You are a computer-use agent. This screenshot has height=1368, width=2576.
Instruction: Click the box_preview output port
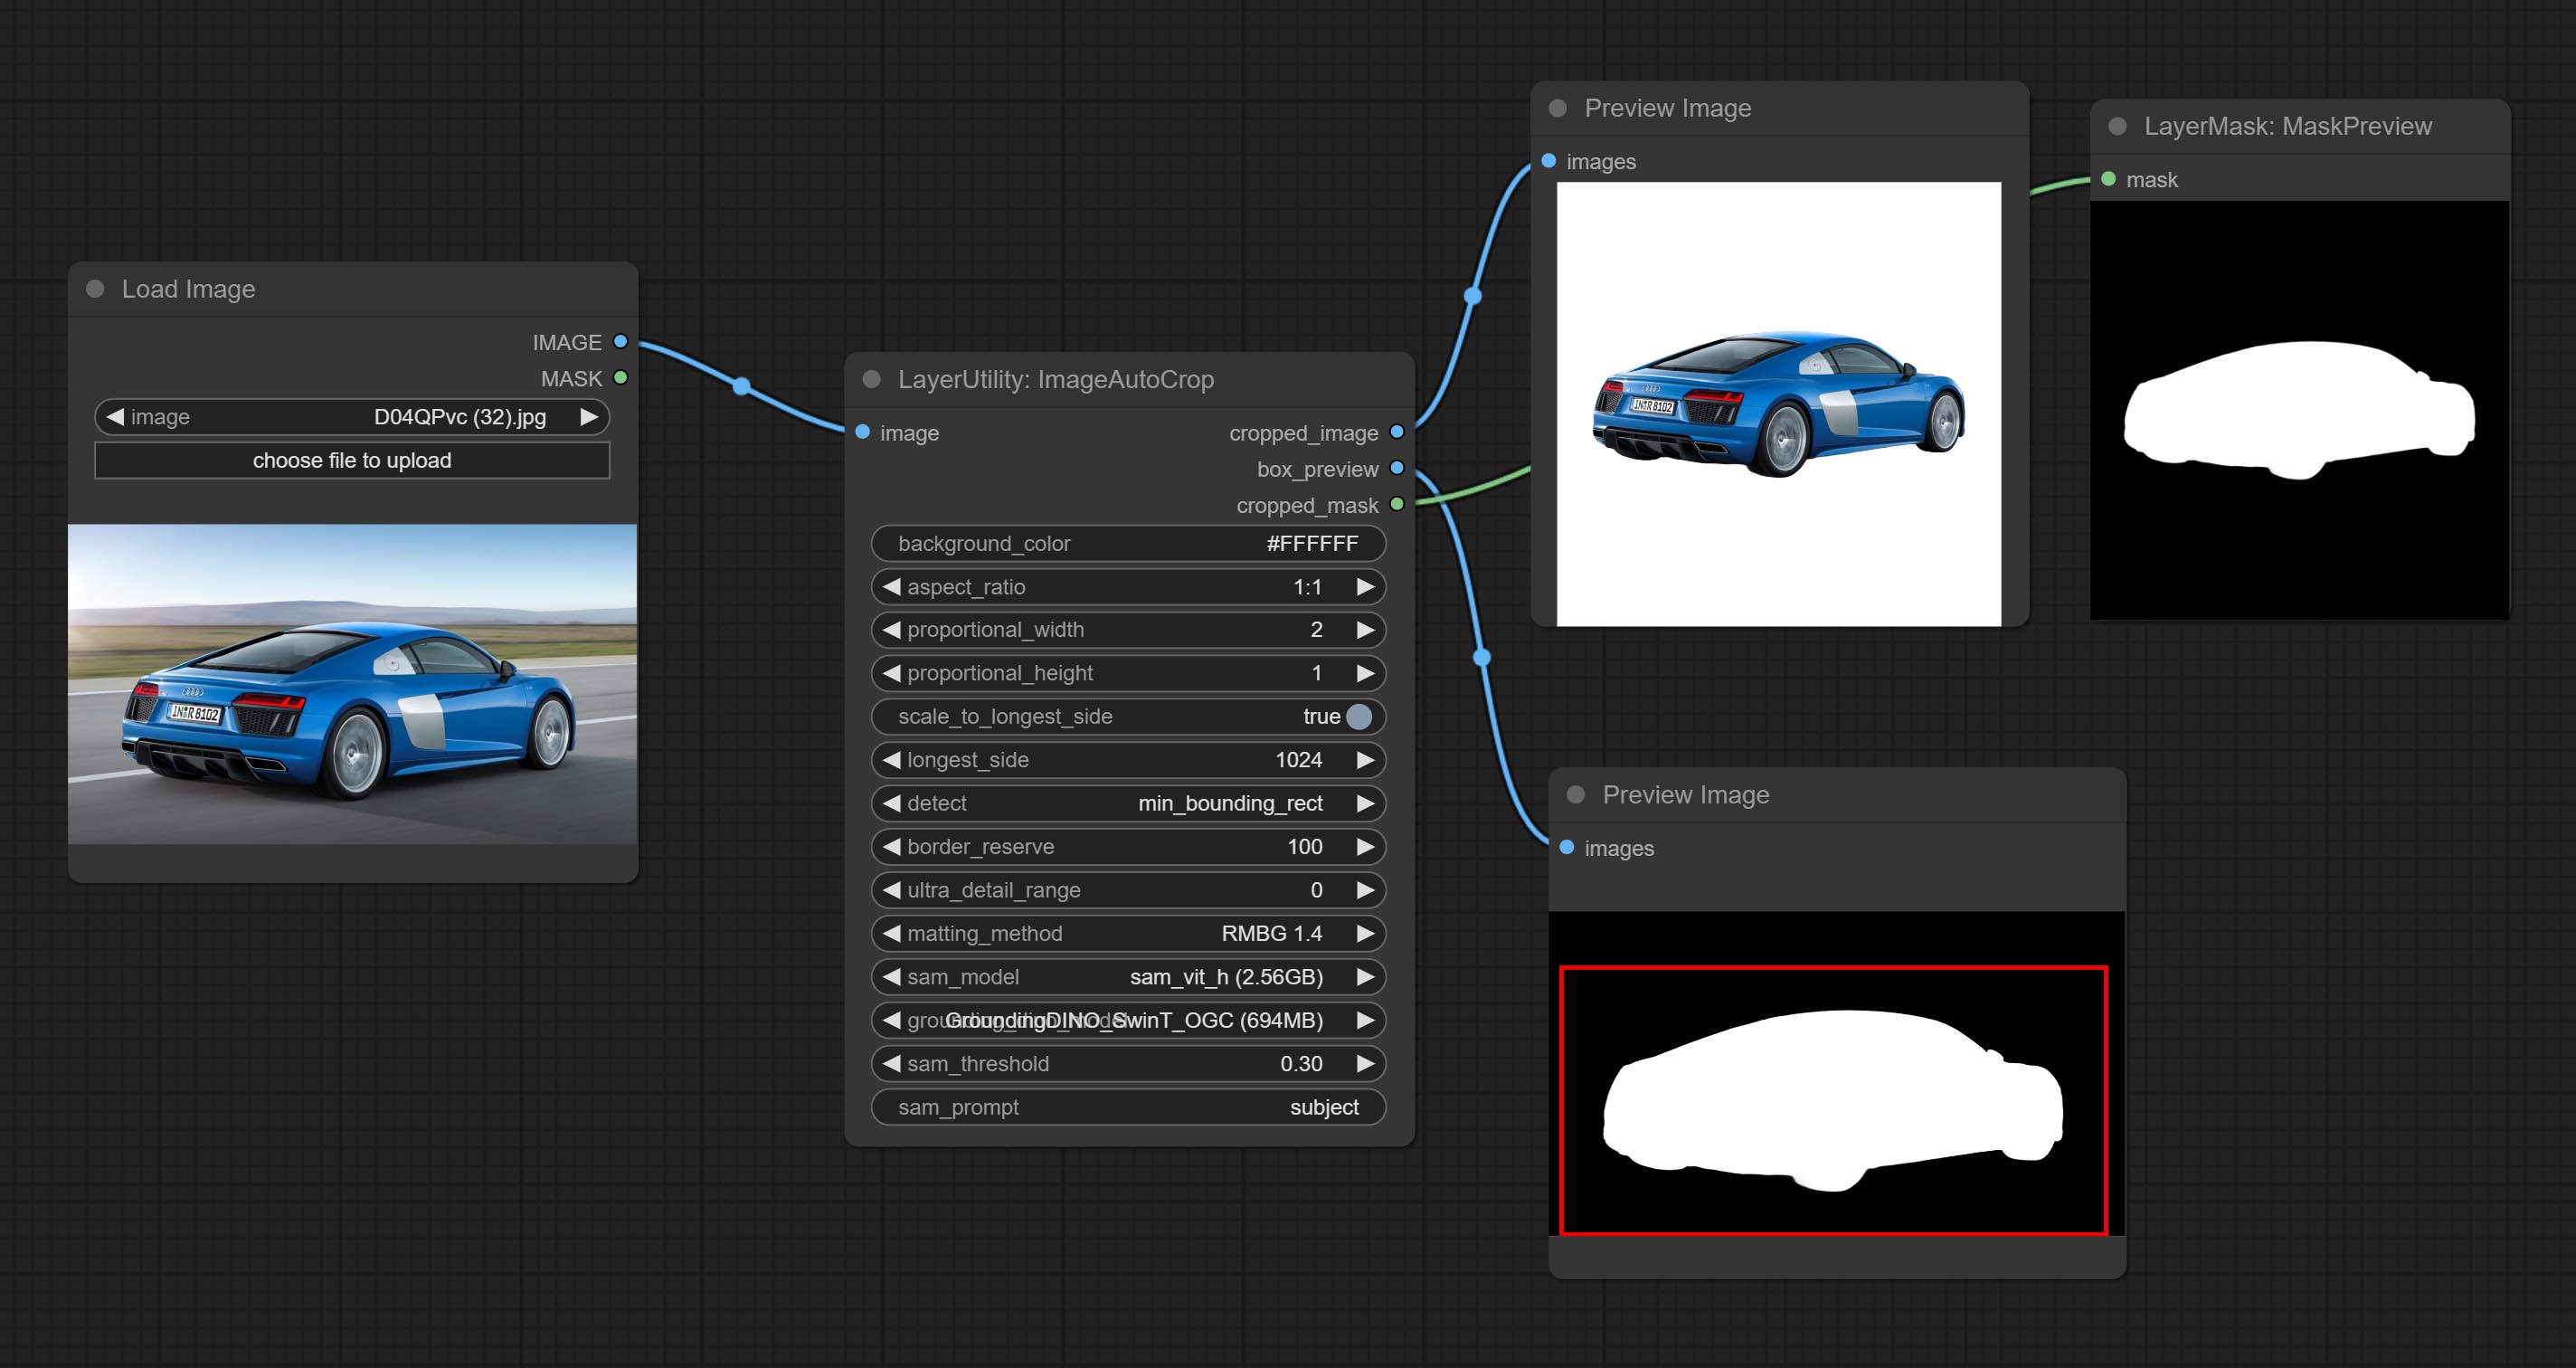tap(1397, 468)
